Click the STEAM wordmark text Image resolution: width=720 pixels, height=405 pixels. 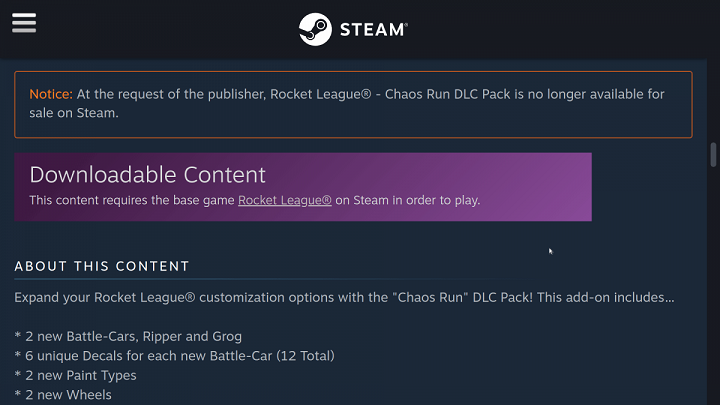click(x=373, y=30)
